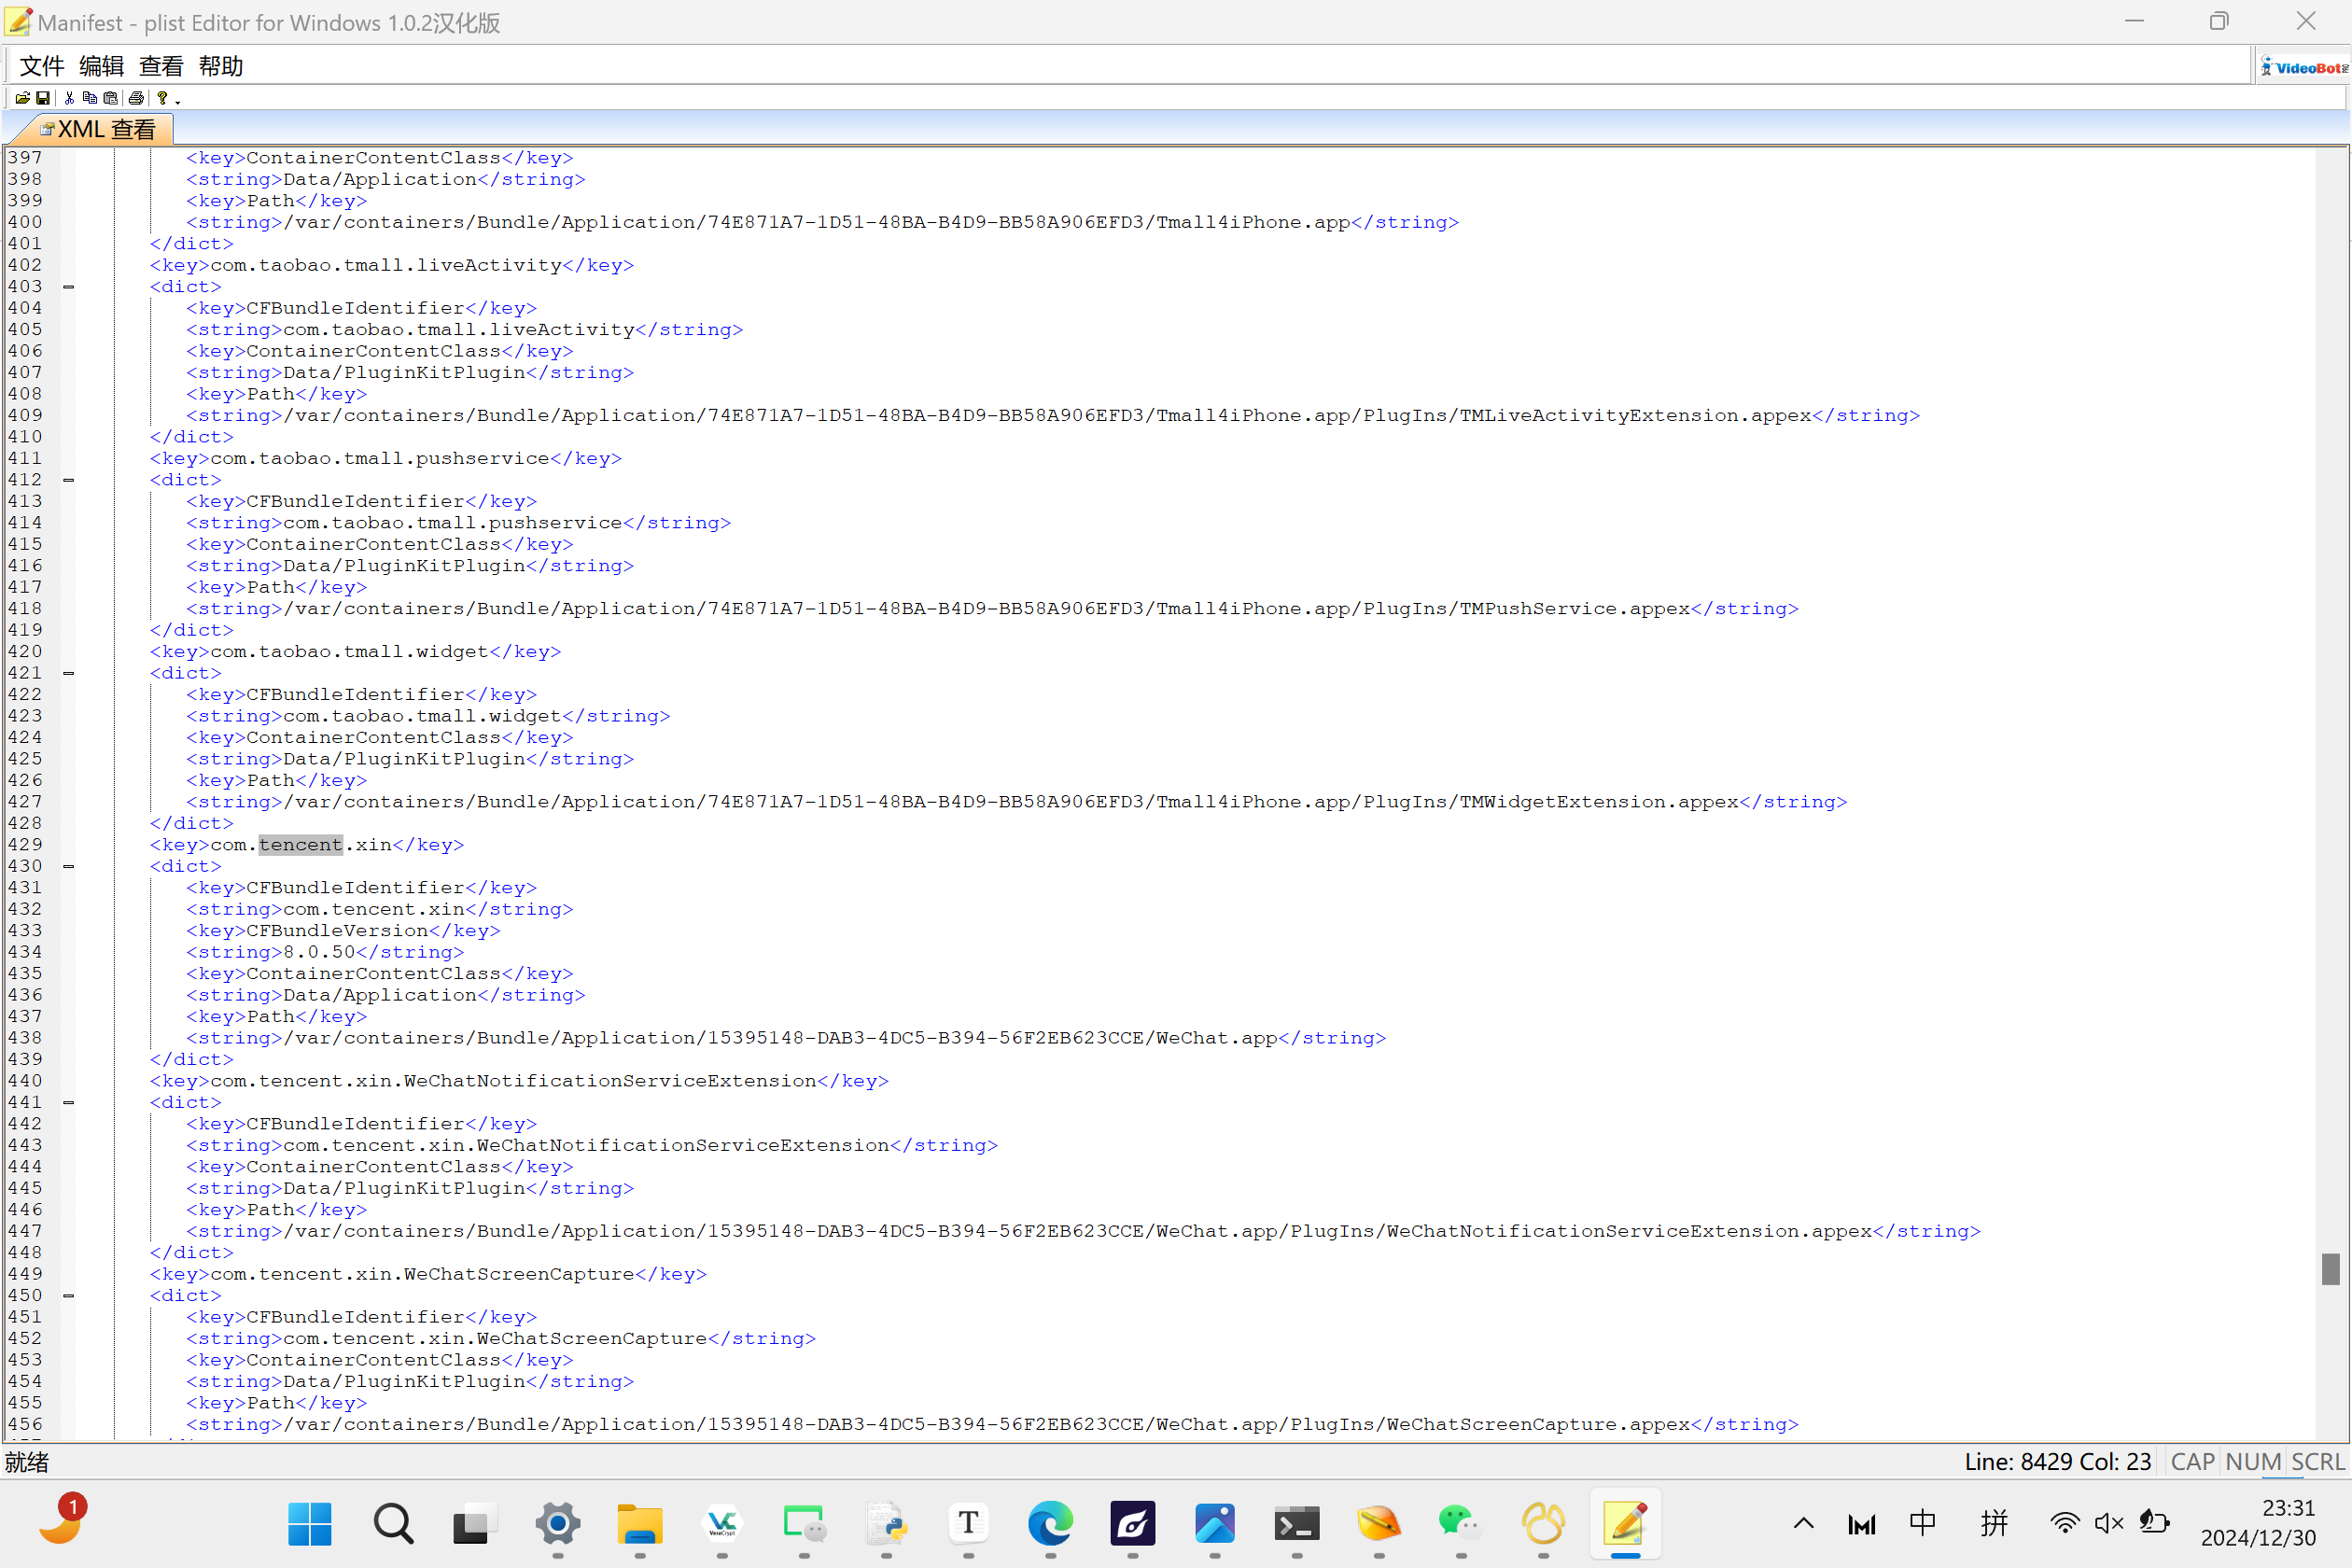The width and height of the screenshot is (2352, 1568).
Task: Click the Cut scissors icon
Action: tap(69, 98)
